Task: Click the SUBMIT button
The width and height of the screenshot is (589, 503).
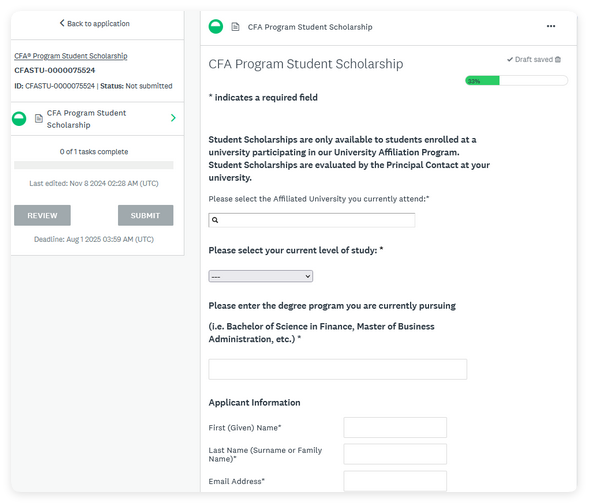Action: tap(145, 215)
